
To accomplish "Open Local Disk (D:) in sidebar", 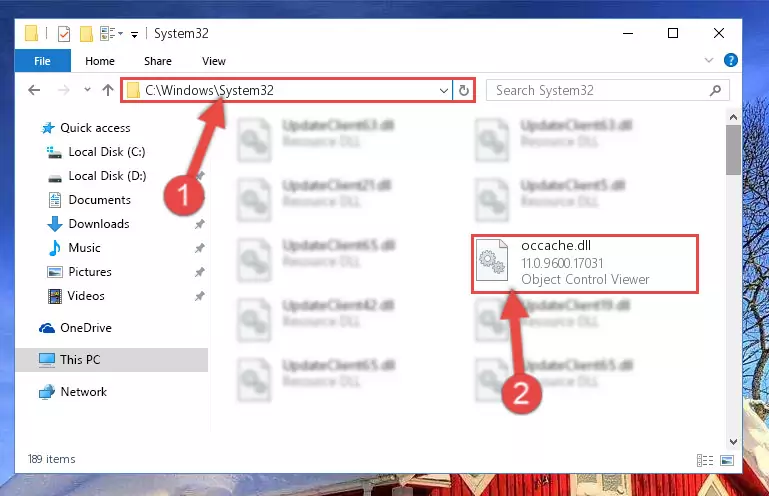I will coord(97,176).
